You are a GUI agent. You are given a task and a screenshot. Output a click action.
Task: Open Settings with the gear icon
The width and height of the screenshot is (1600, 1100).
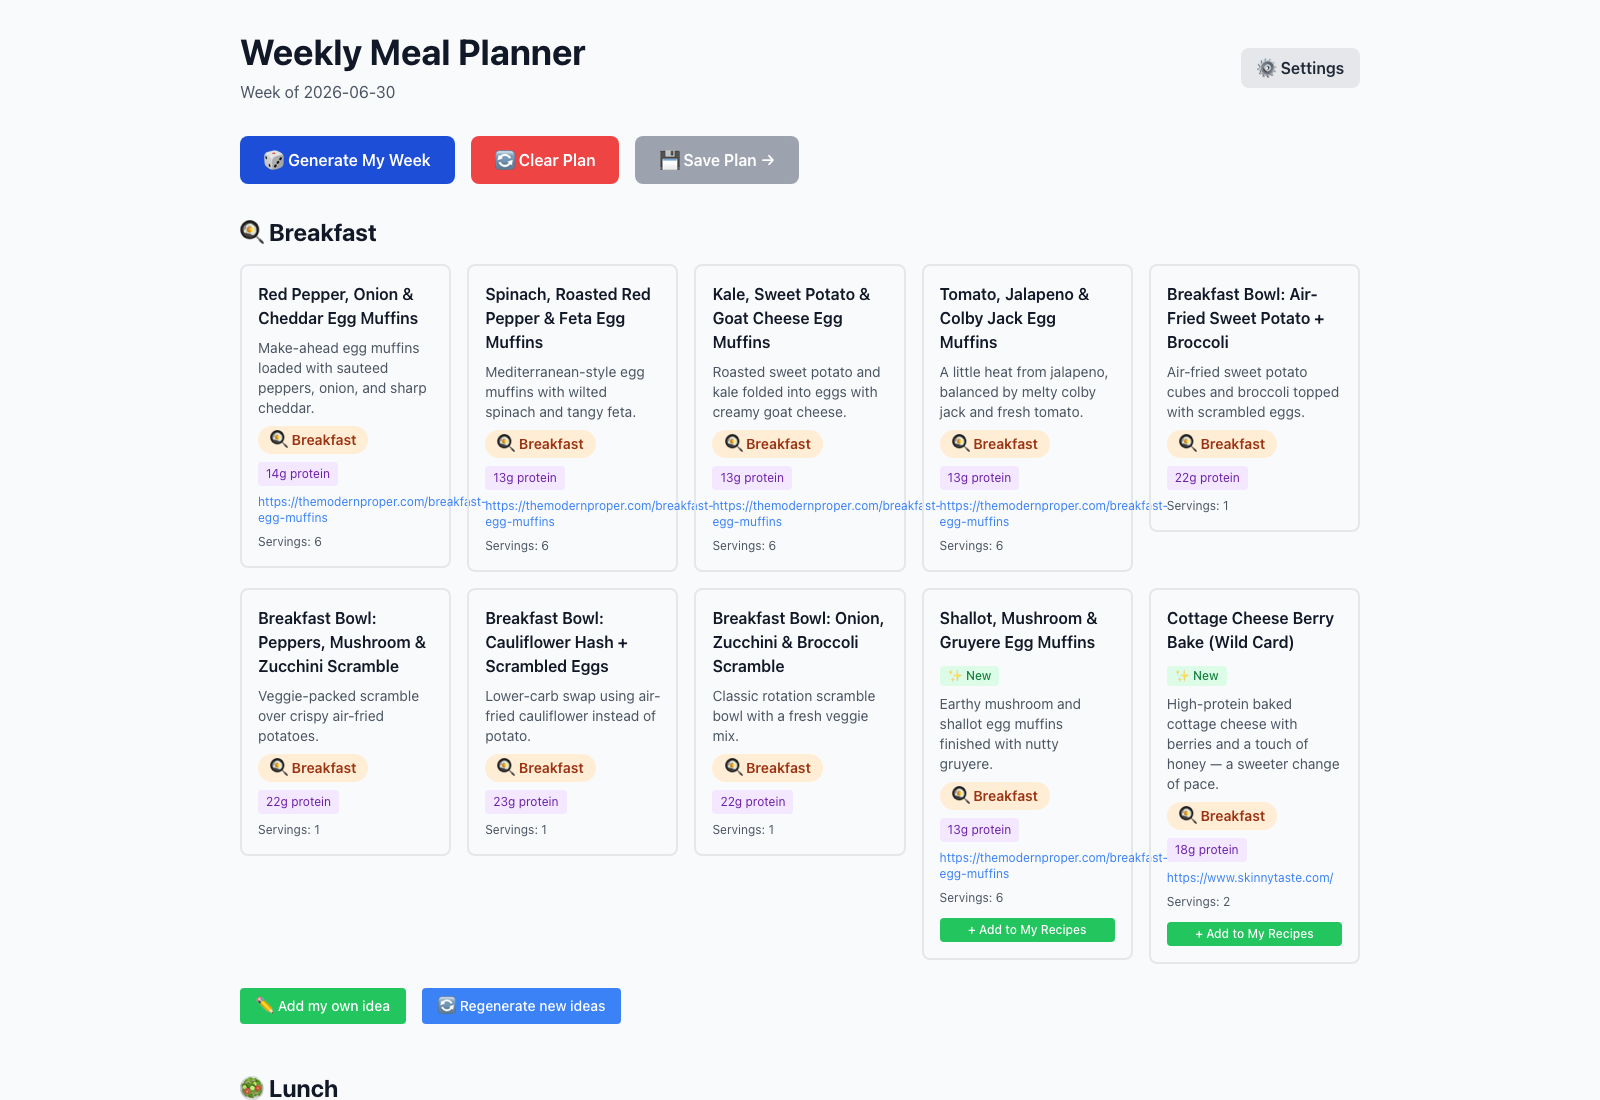(1300, 68)
